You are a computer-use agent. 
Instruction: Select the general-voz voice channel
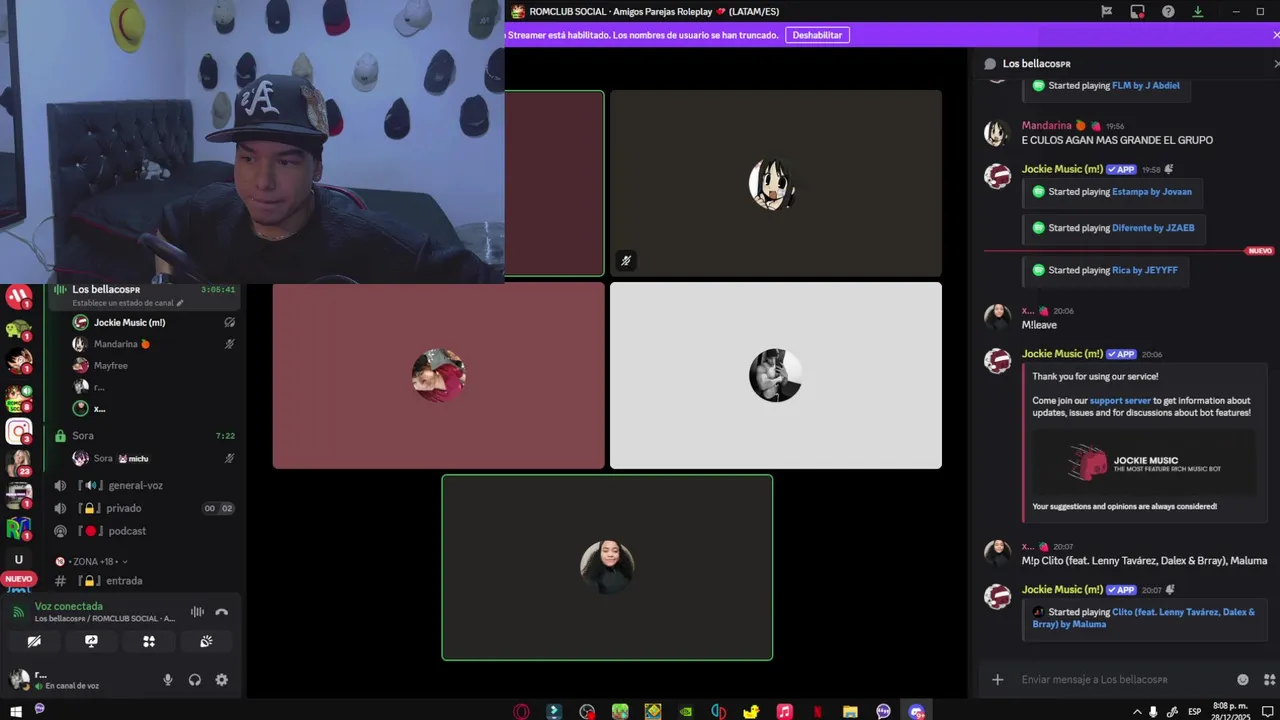[146, 486]
